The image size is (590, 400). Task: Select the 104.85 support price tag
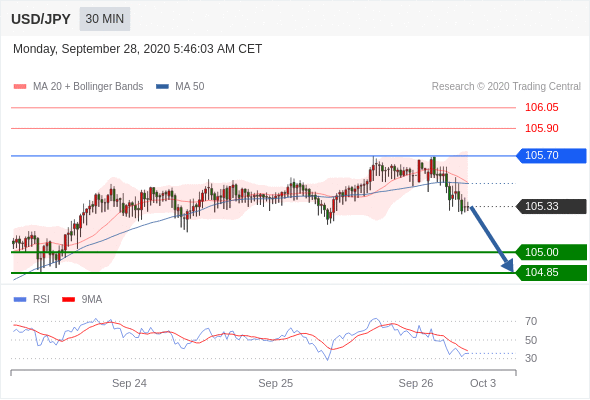[551, 272]
